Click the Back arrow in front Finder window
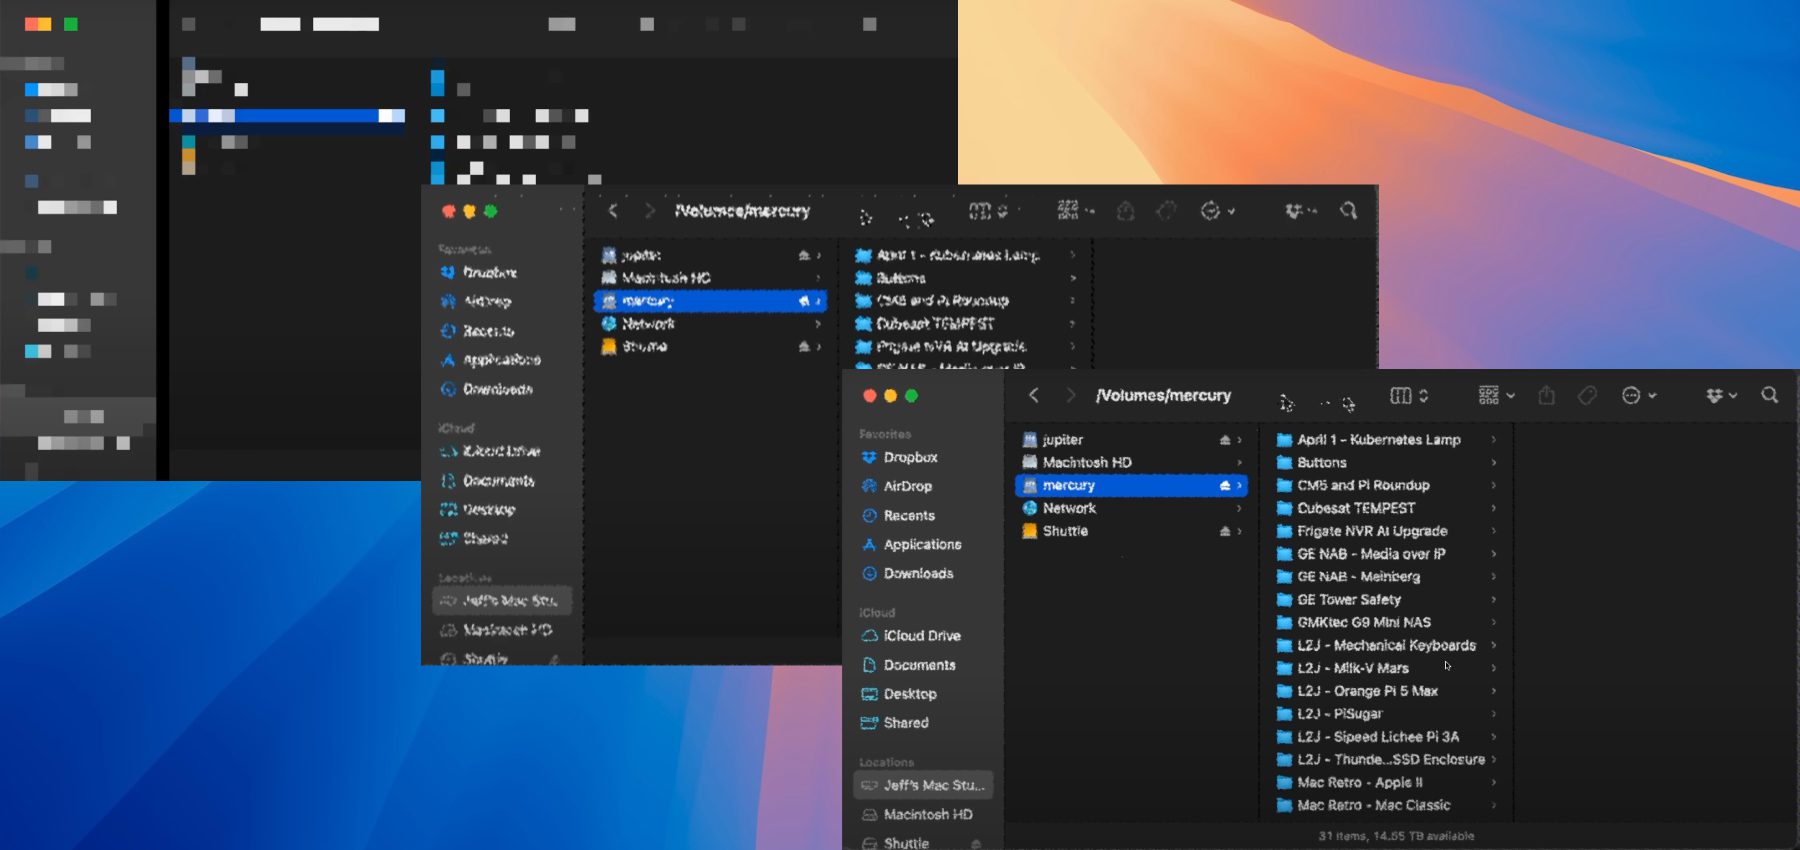 click(x=1034, y=396)
